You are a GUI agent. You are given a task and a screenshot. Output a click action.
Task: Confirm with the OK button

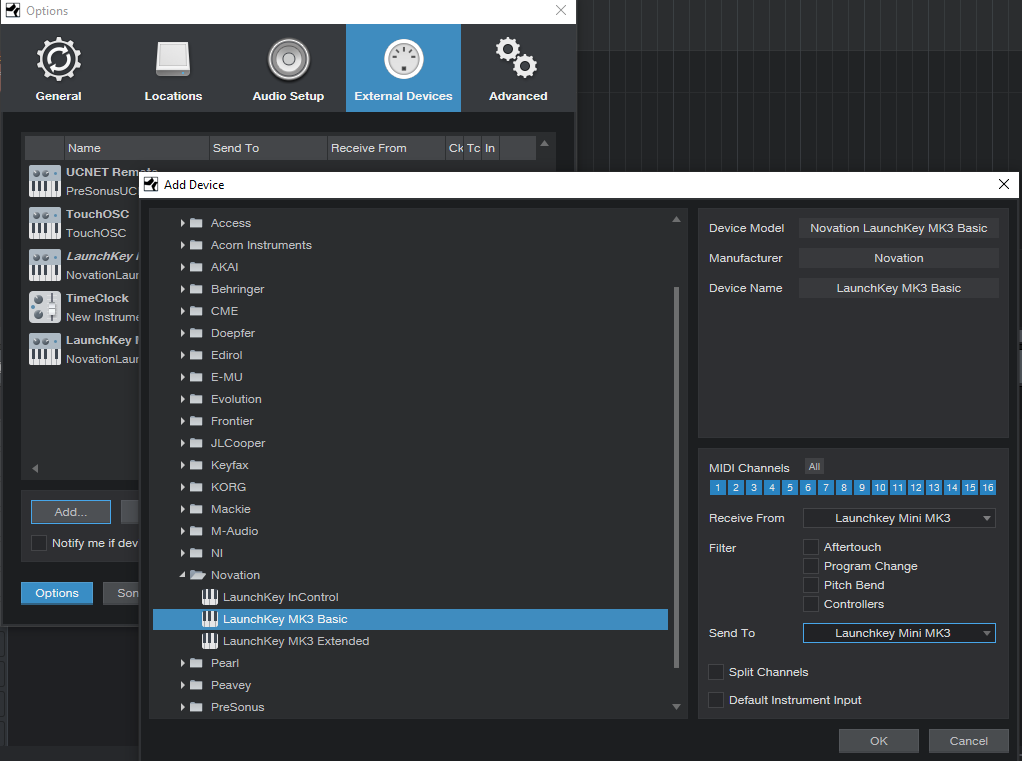point(879,741)
